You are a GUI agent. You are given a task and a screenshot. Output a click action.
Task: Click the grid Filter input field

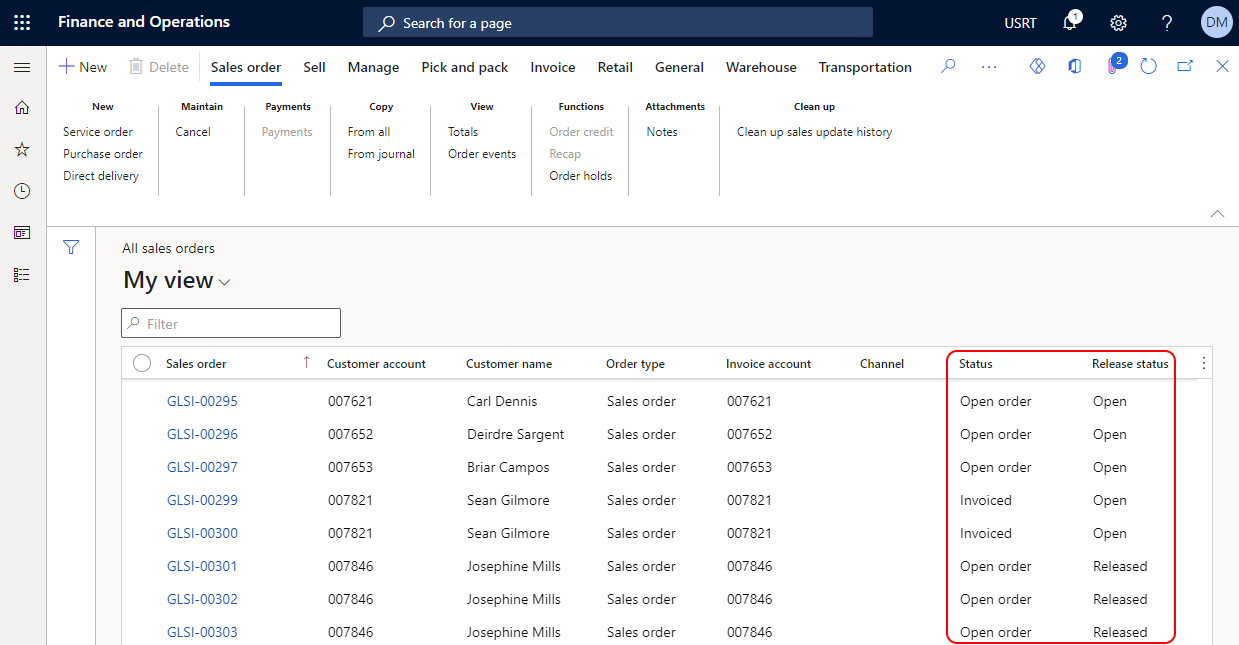[x=231, y=323]
